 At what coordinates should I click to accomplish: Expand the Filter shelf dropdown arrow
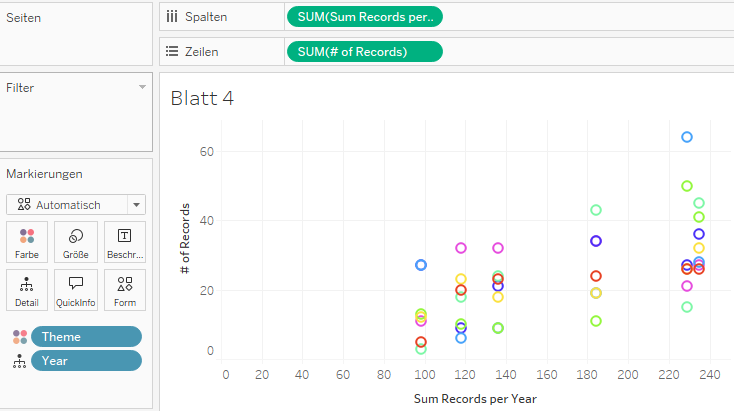coord(142,88)
